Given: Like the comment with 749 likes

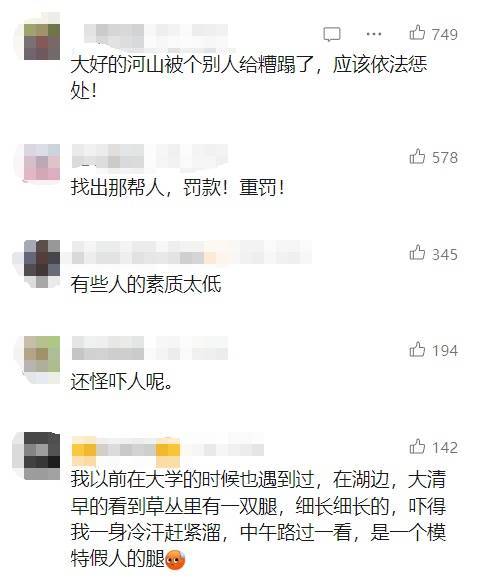Looking at the screenshot, I should [417, 33].
